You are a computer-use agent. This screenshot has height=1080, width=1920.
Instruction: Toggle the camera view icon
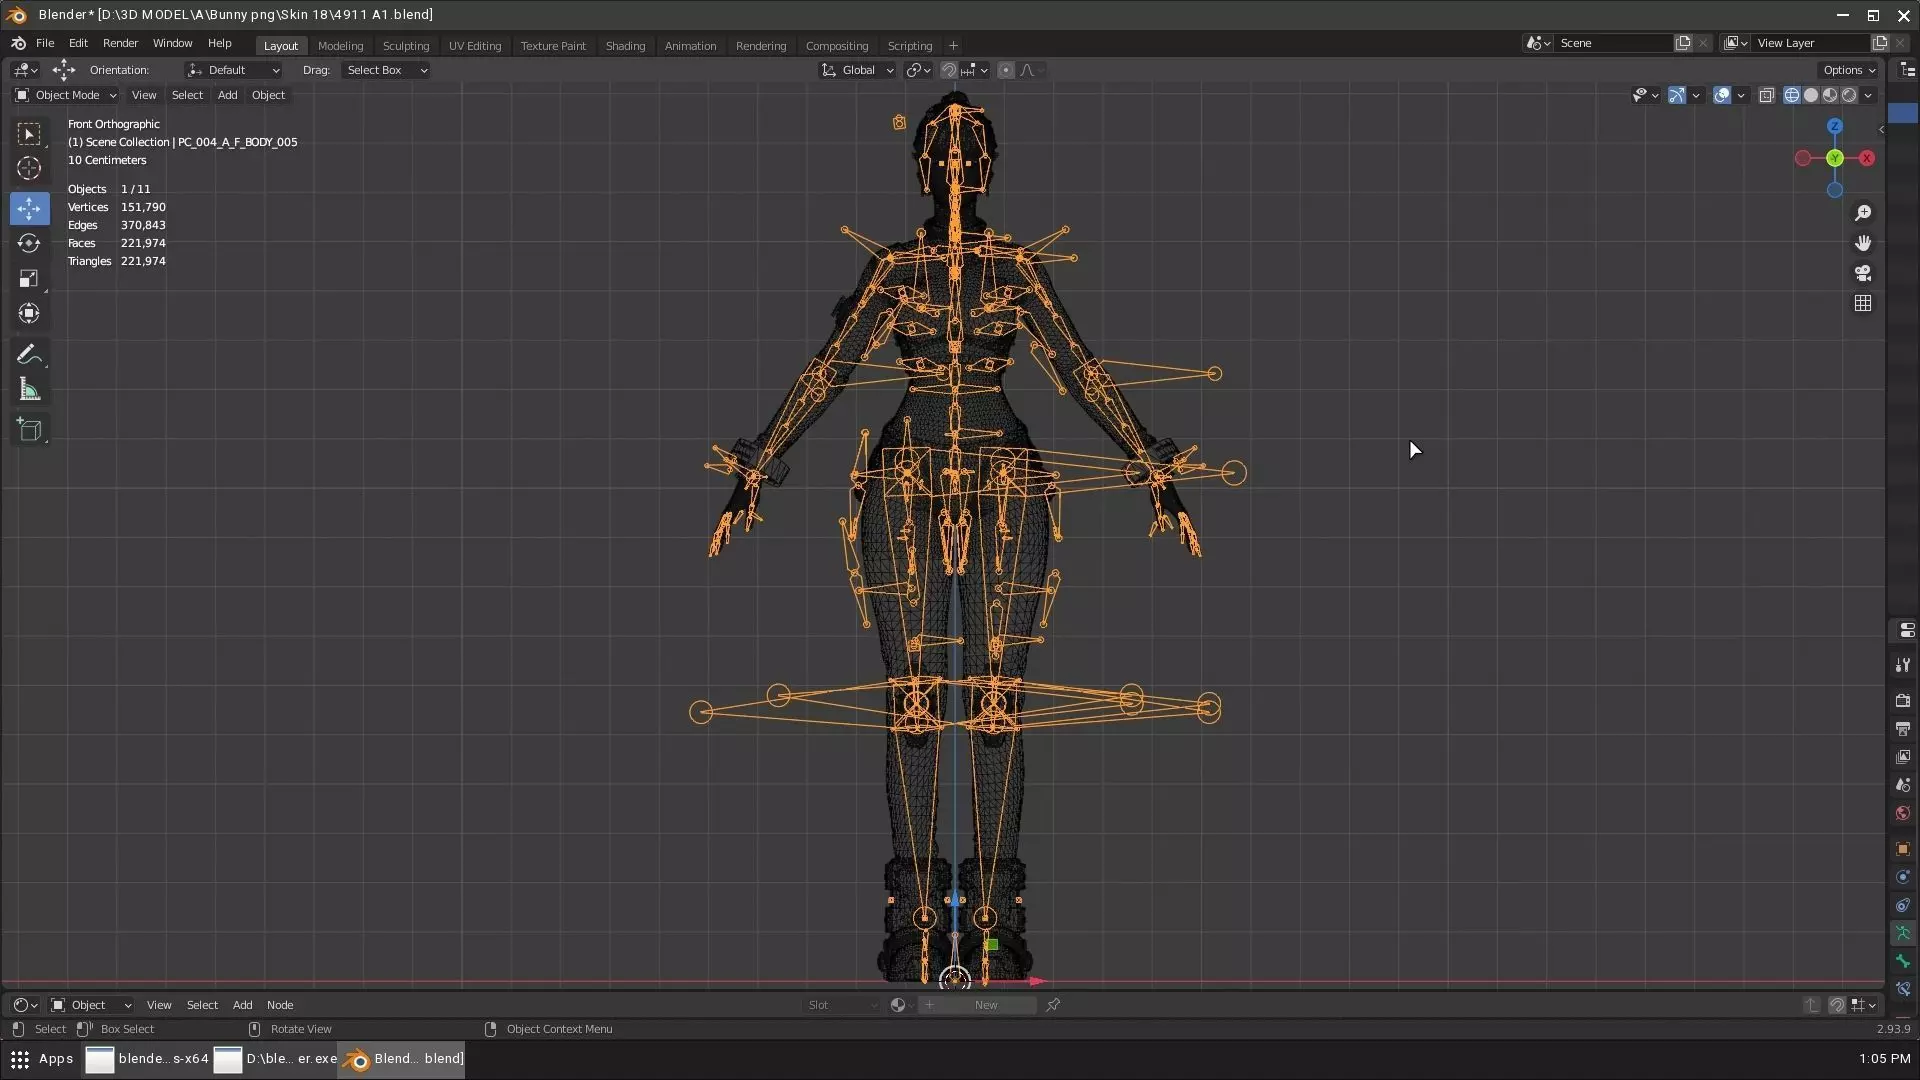1863,273
